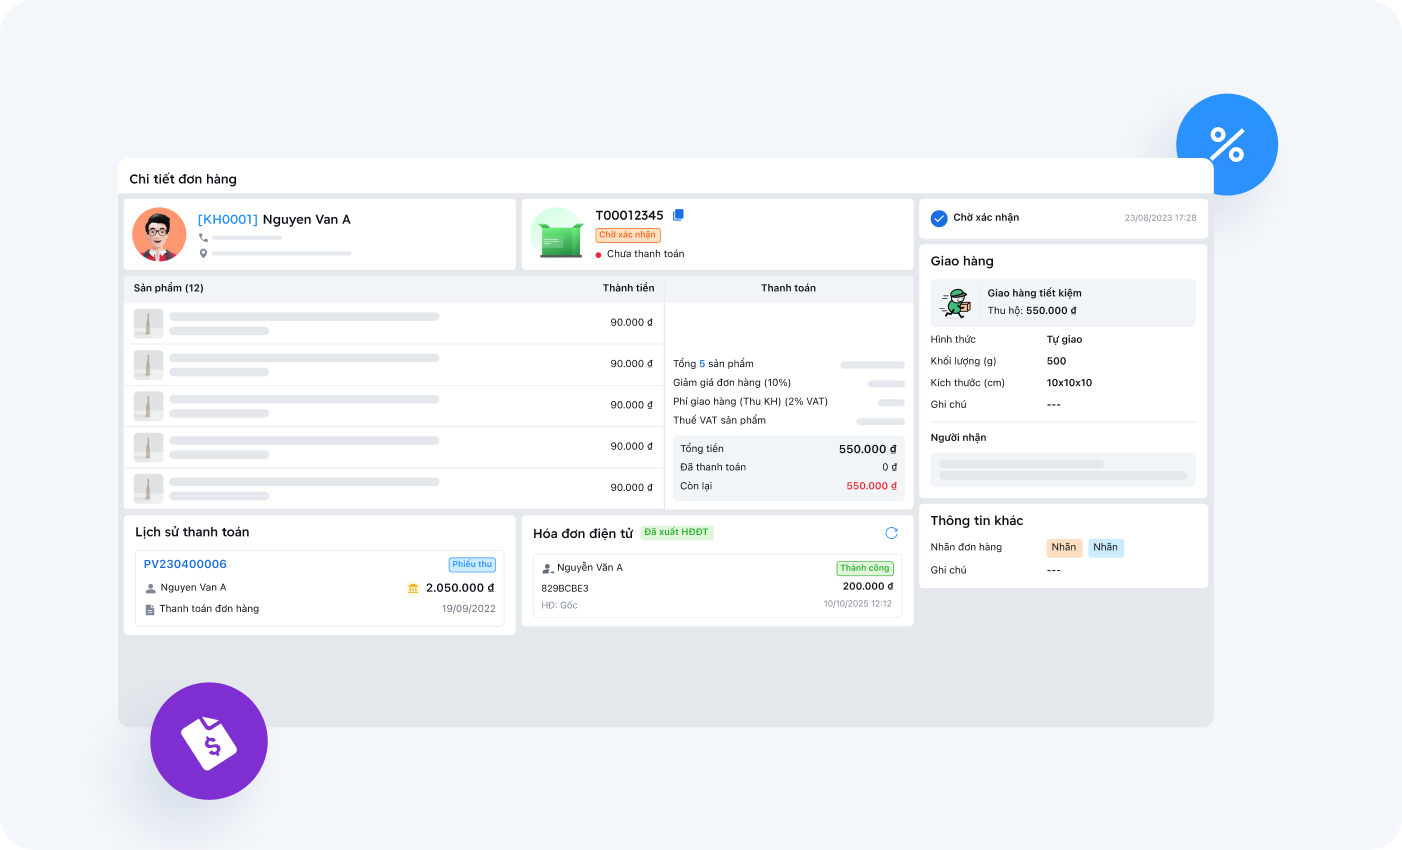Click the customer avatar picture

pyautogui.click(x=159, y=235)
